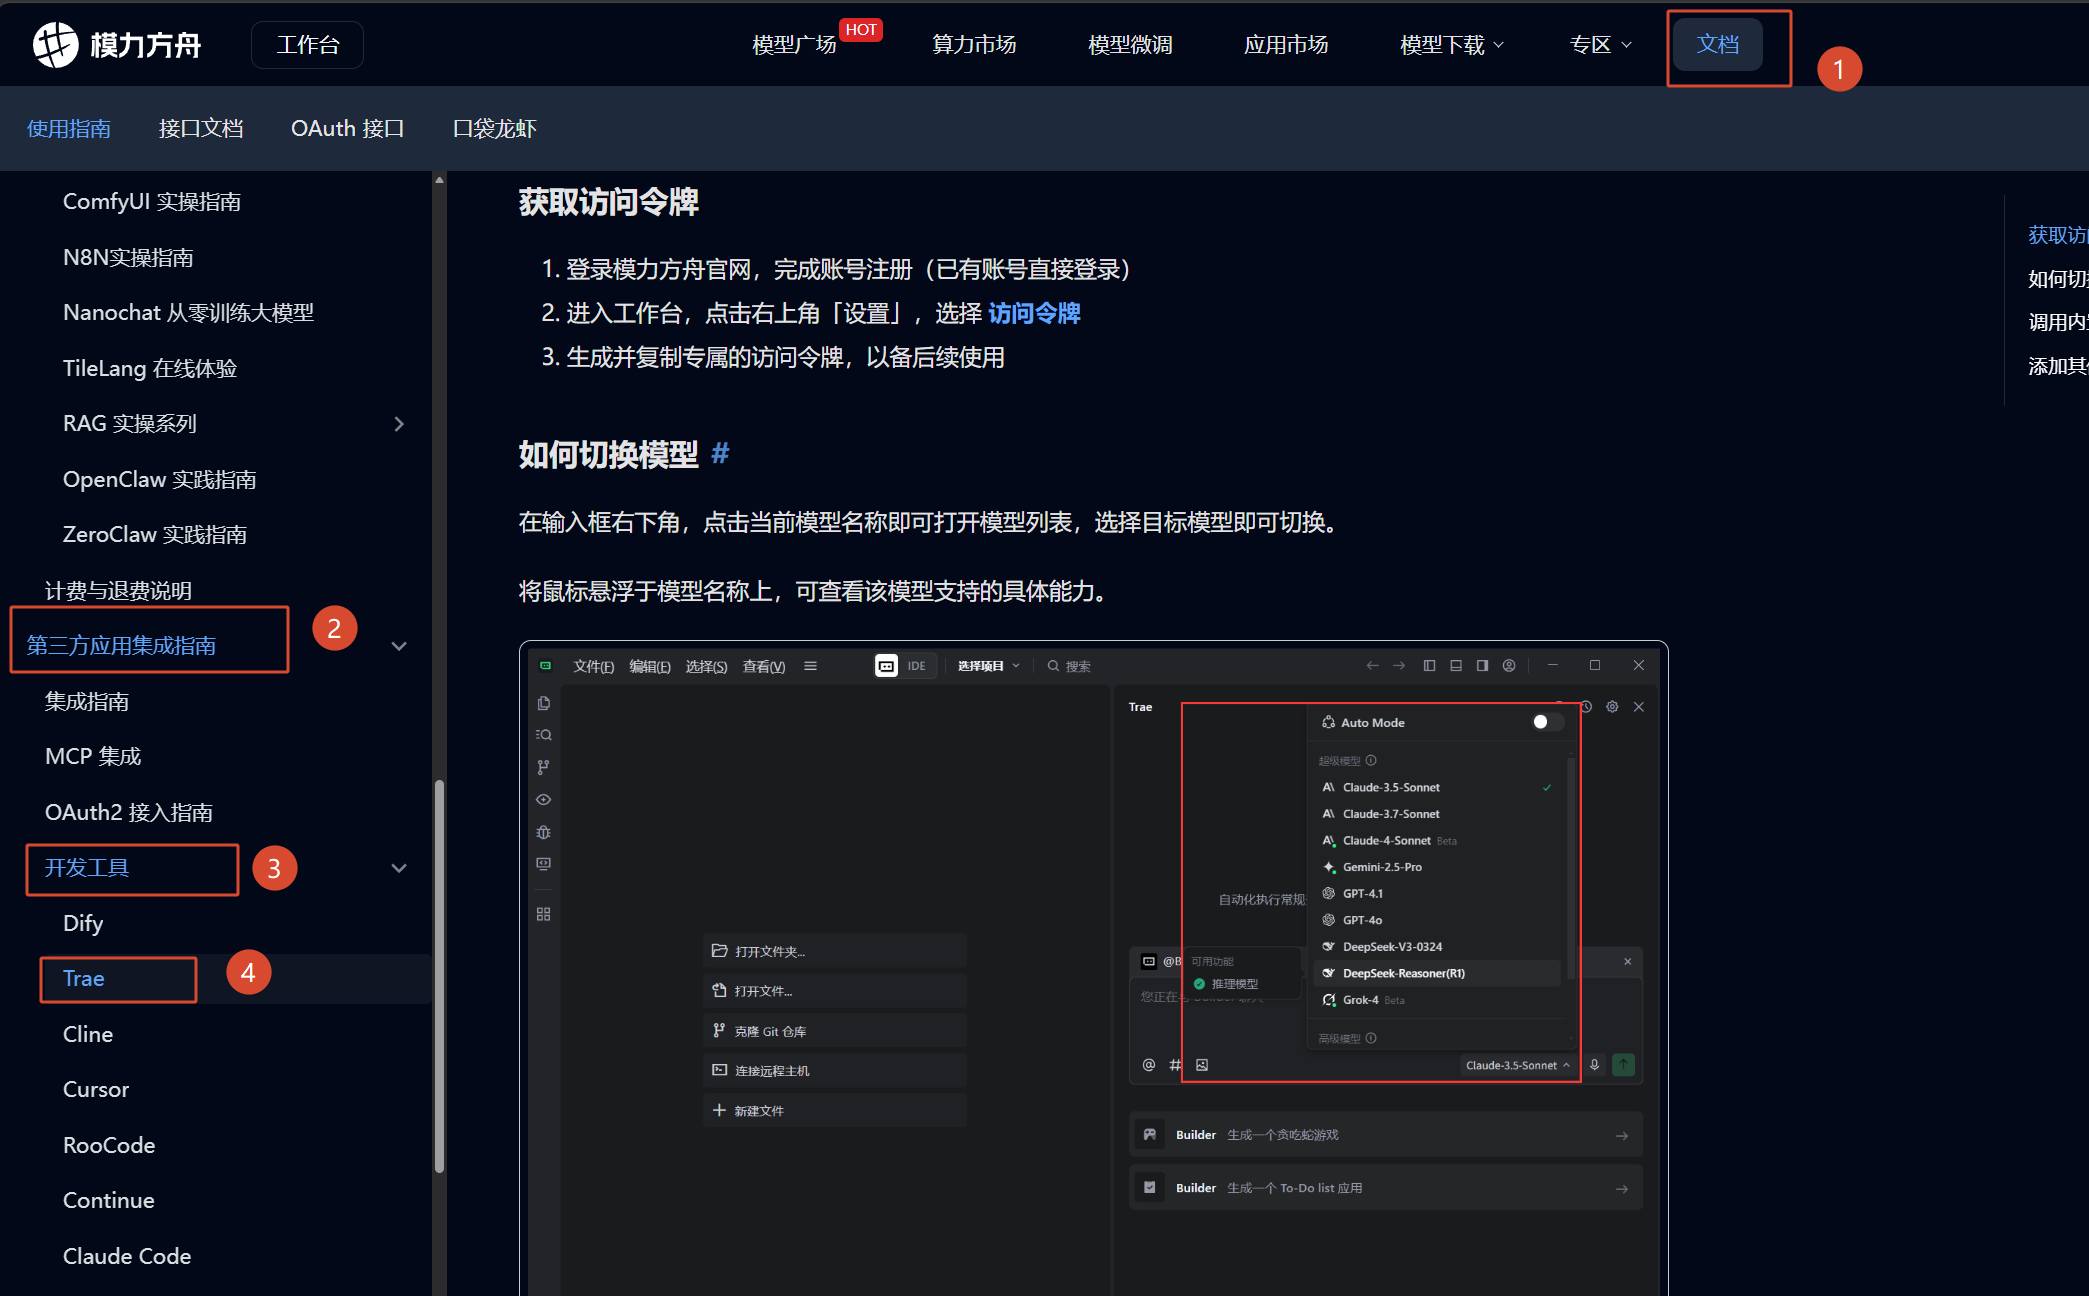Open the 模型下载 dropdown

(x=1451, y=45)
